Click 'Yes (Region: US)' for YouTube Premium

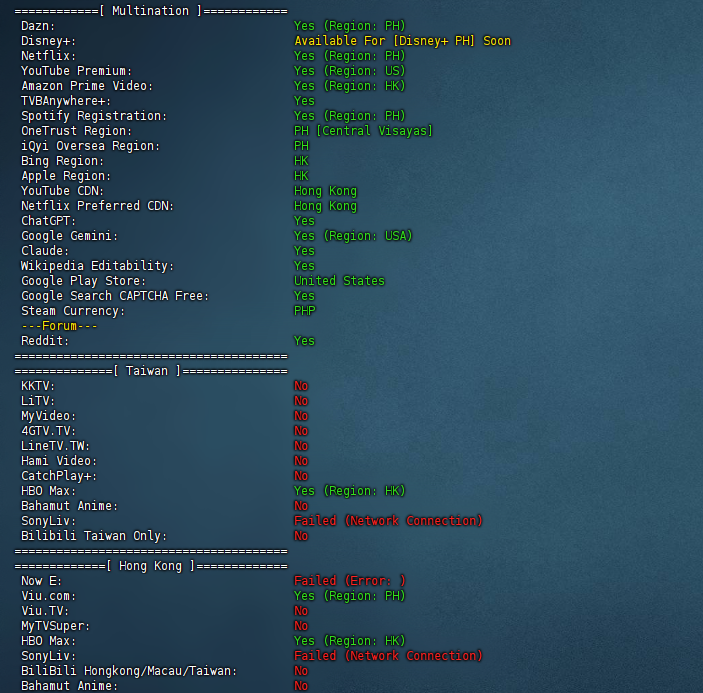point(349,71)
